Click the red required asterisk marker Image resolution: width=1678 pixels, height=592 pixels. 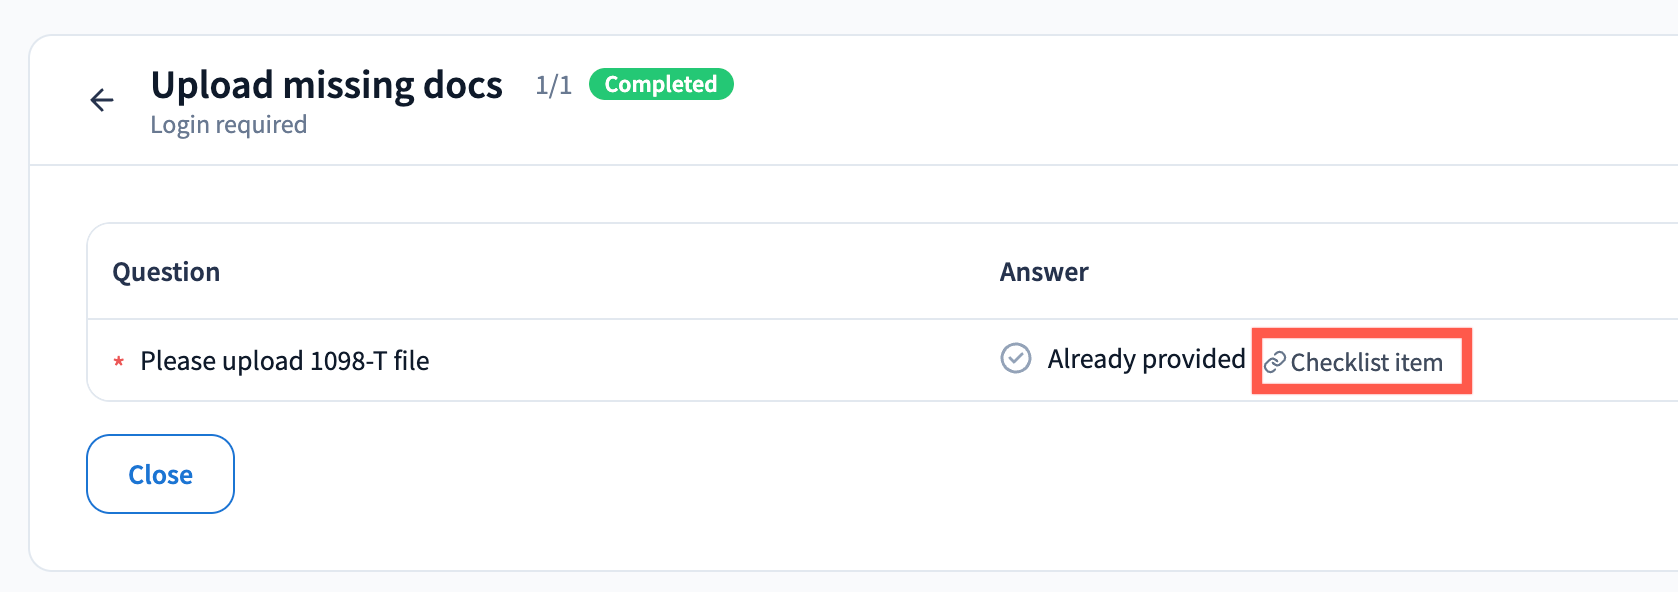tap(119, 362)
